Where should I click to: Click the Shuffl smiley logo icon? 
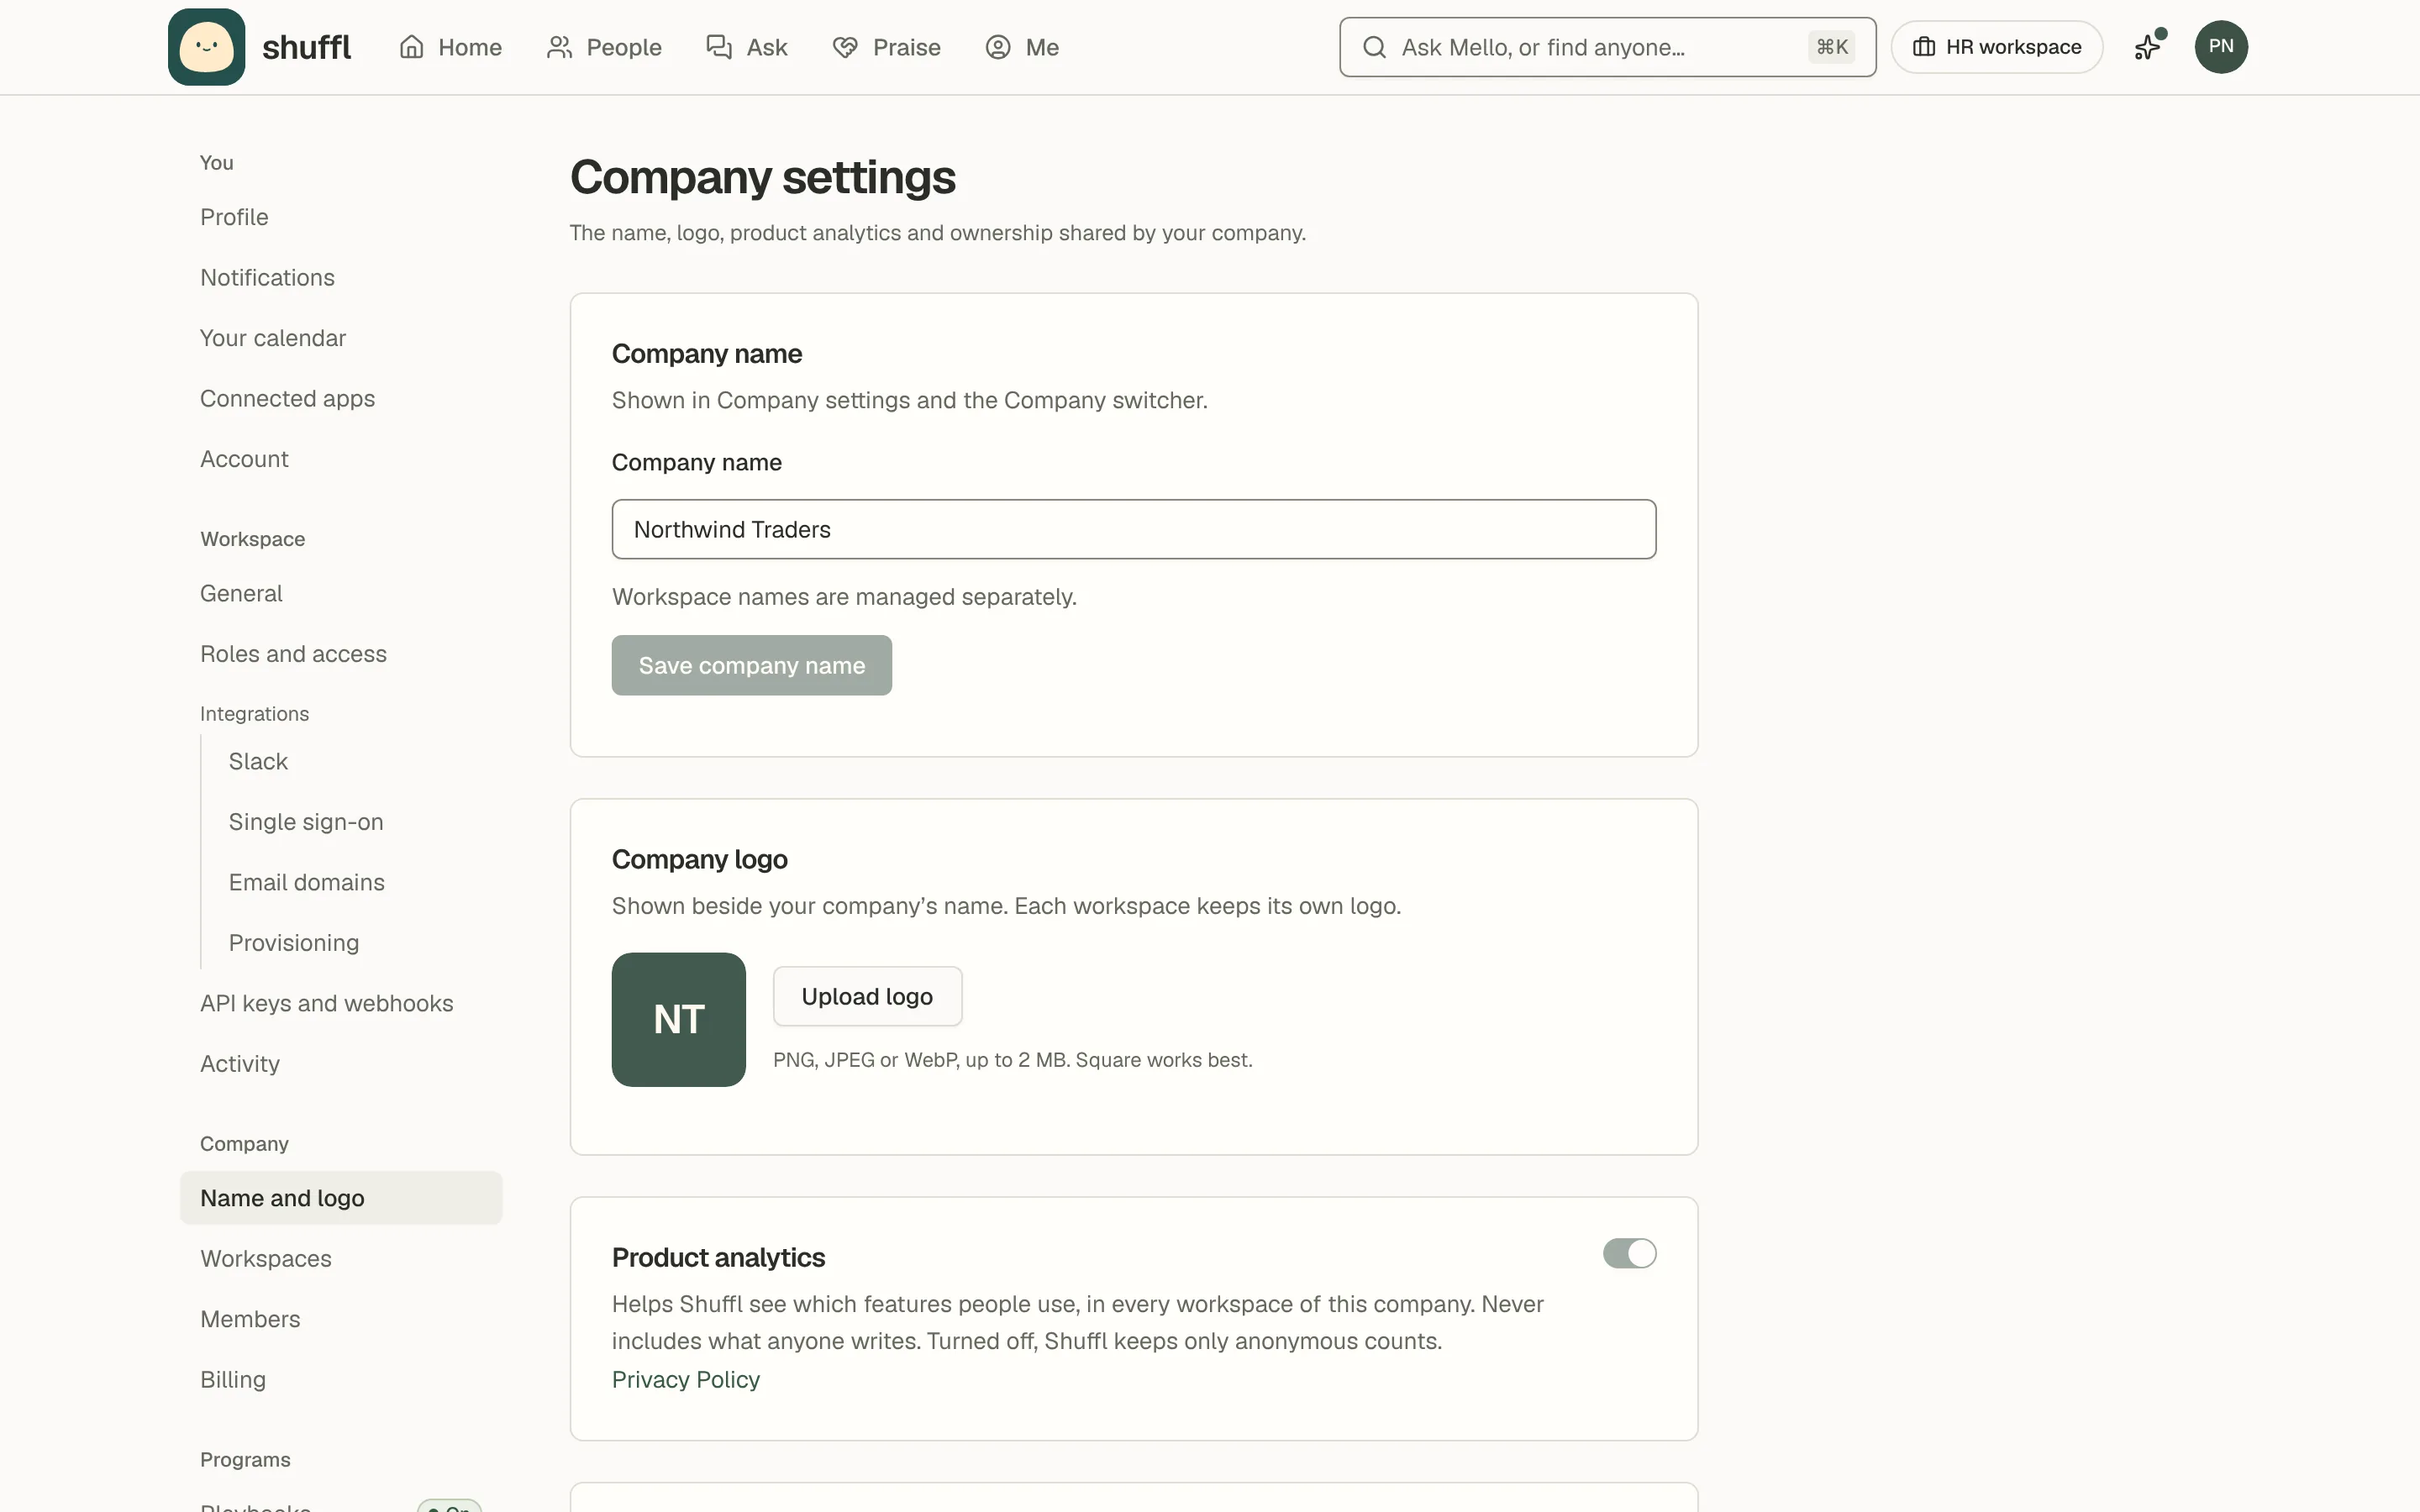pyautogui.click(x=206, y=47)
